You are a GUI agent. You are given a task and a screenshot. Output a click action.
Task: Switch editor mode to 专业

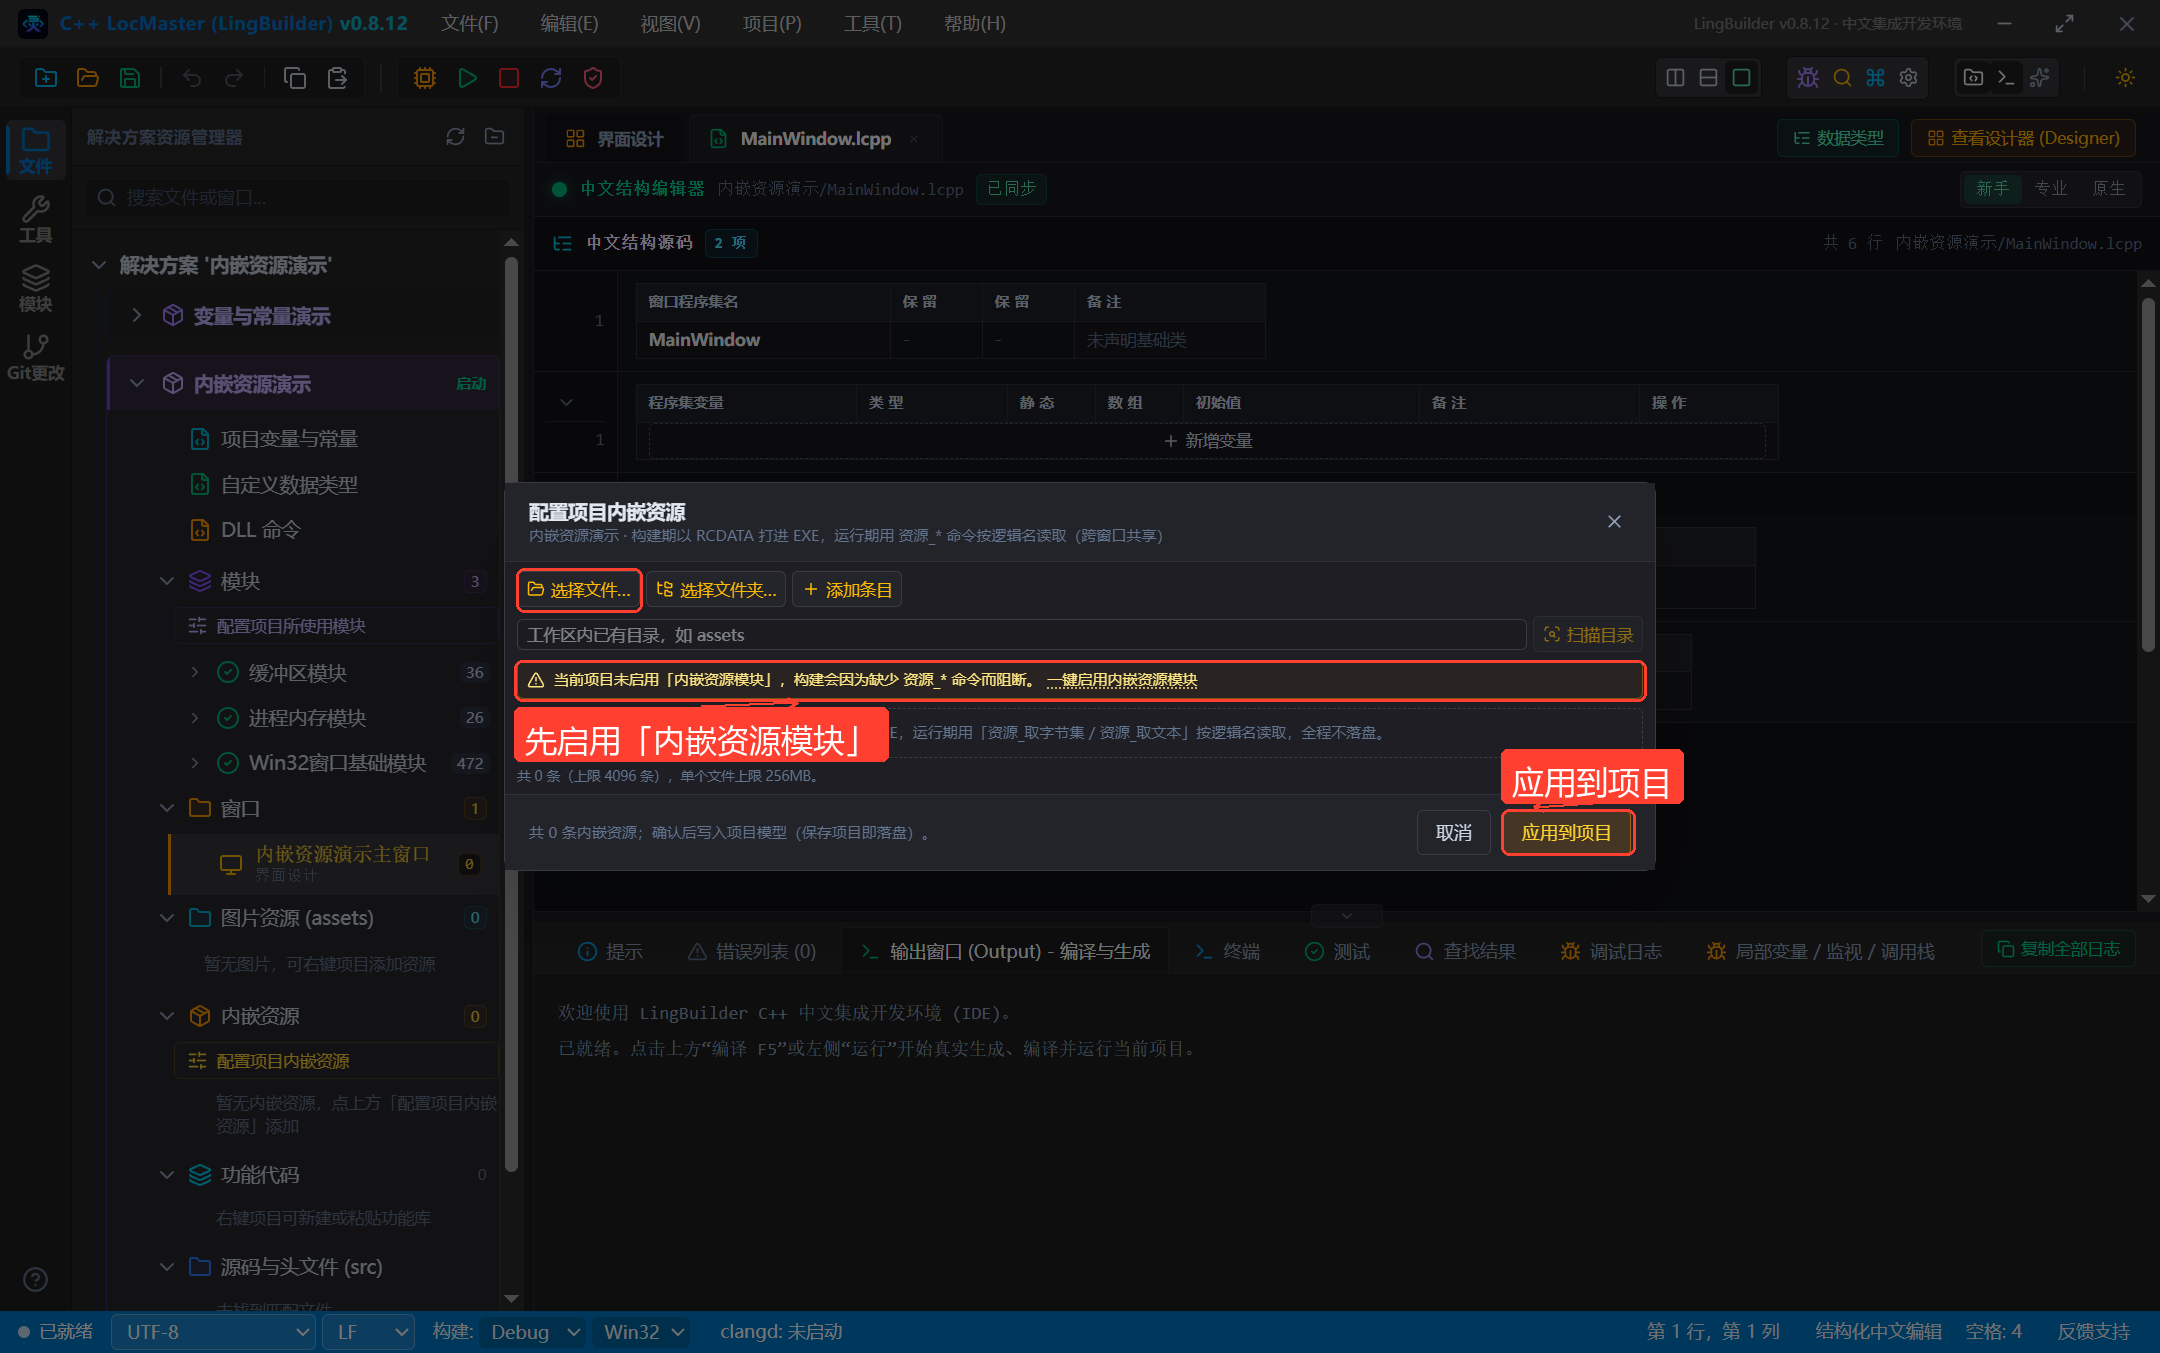point(2051,188)
